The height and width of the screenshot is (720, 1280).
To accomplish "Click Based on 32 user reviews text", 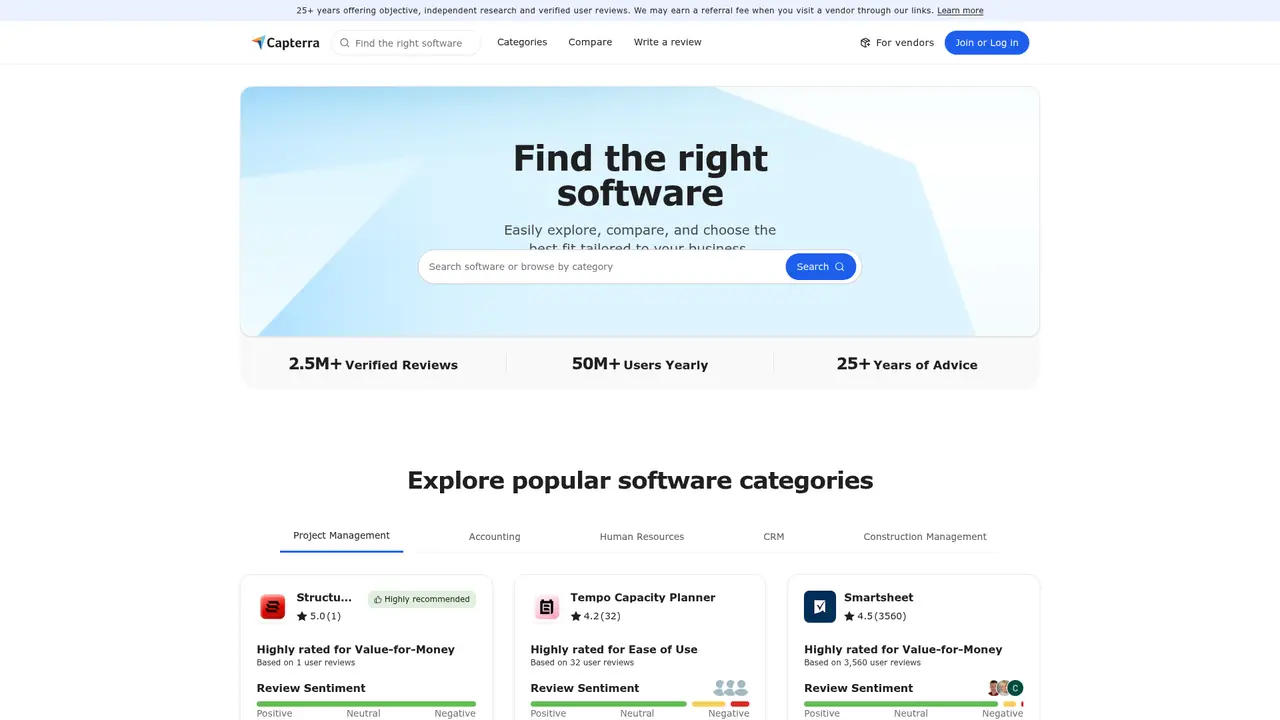I will coord(582,663).
